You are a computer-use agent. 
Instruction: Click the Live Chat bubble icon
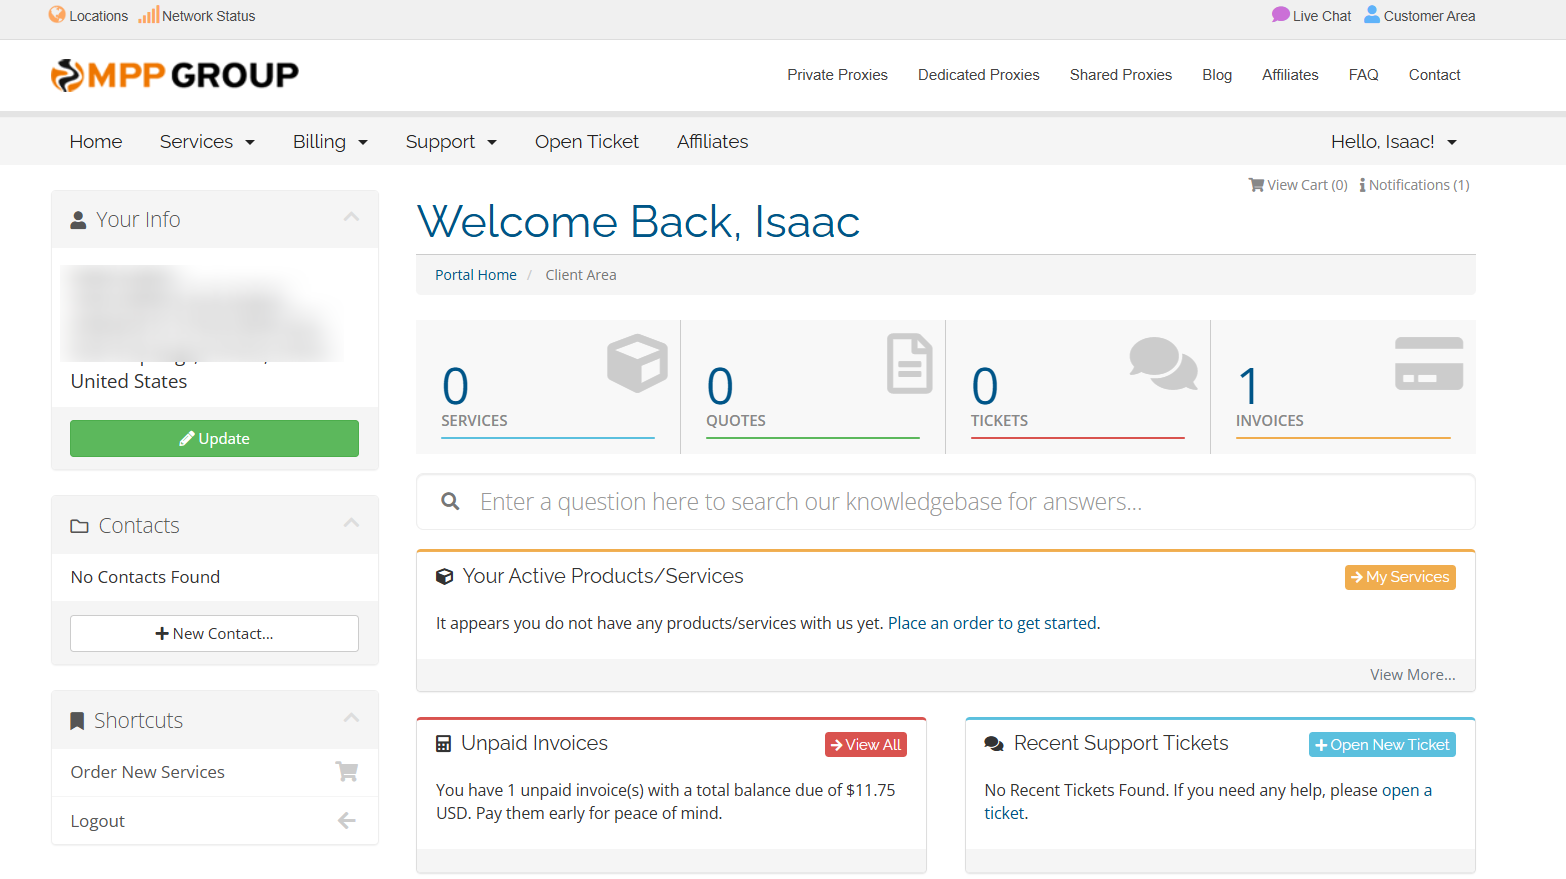(x=1280, y=15)
